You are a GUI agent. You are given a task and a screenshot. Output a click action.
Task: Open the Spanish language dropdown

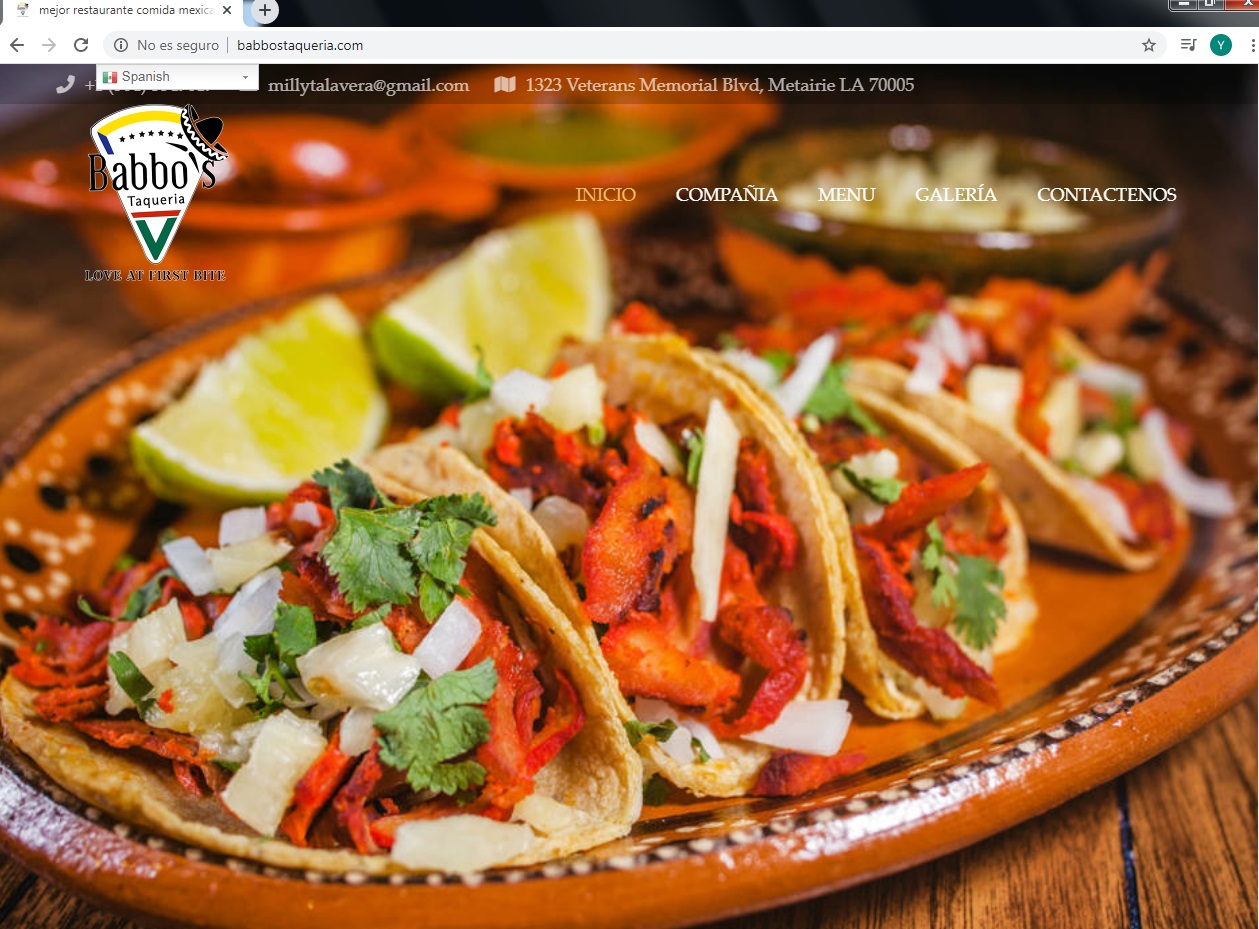coord(177,77)
